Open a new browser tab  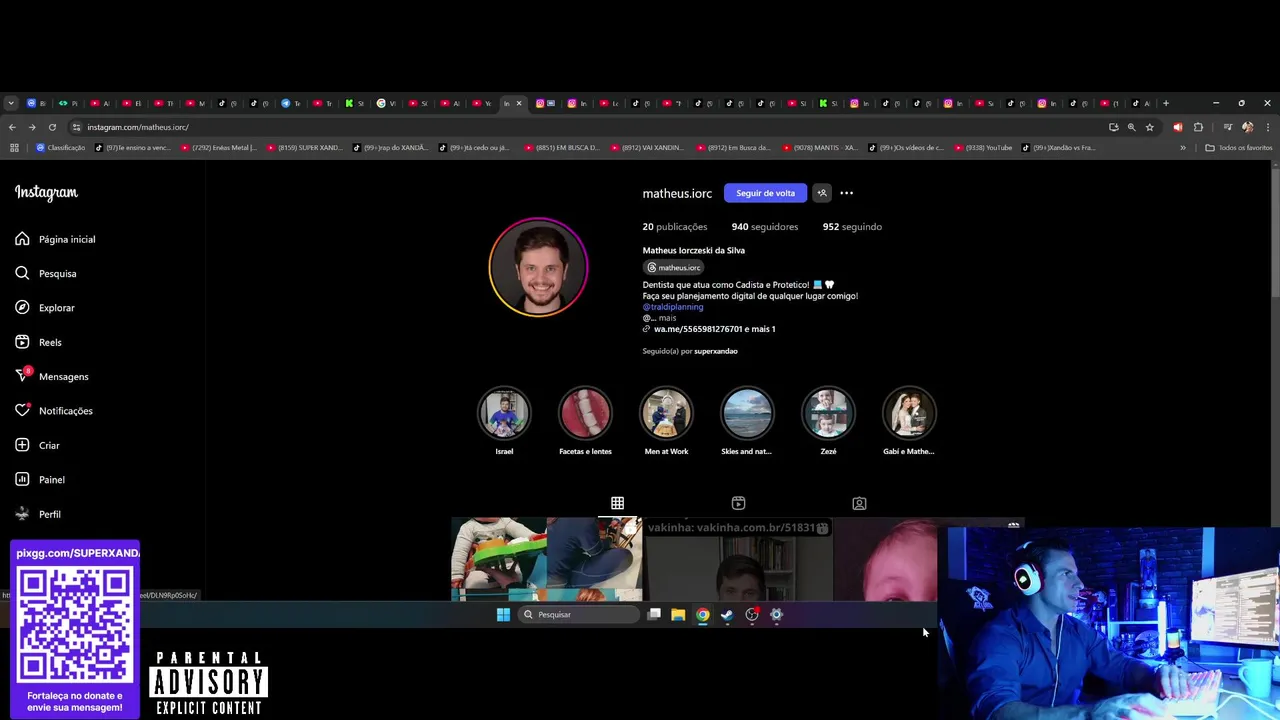[1166, 103]
